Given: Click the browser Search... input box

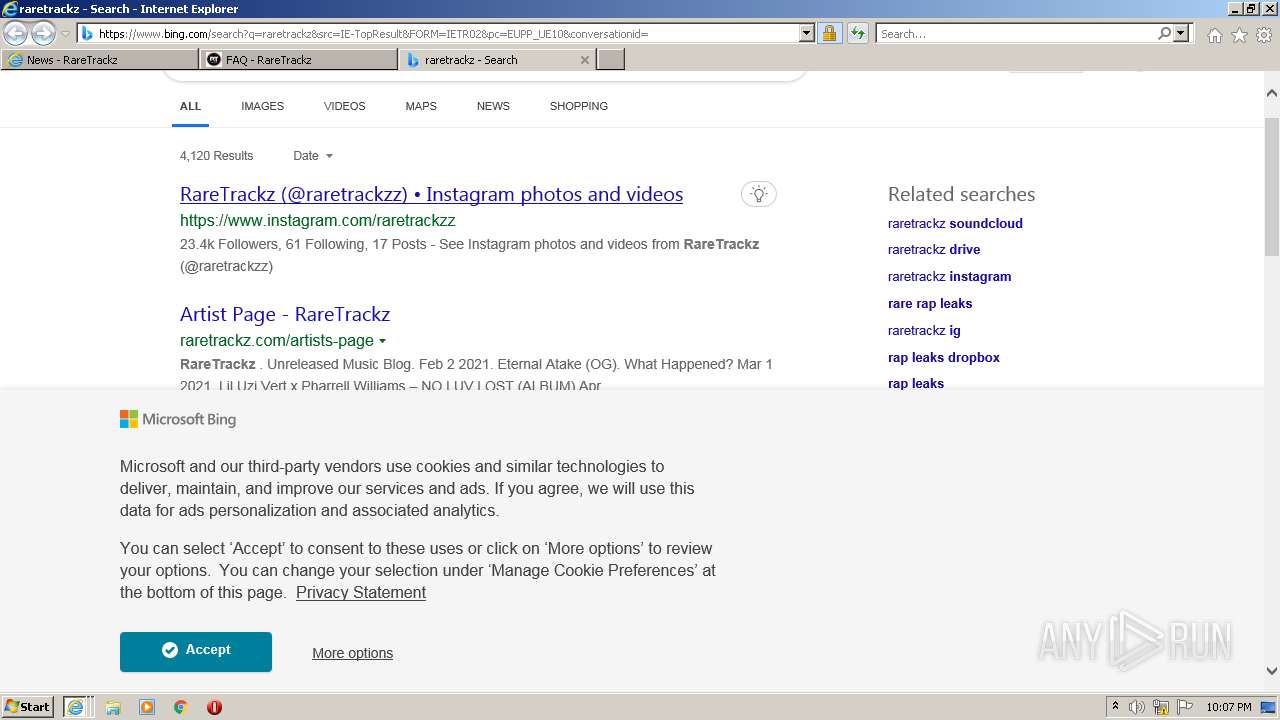Looking at the screenshot, I should (1016, 34).
